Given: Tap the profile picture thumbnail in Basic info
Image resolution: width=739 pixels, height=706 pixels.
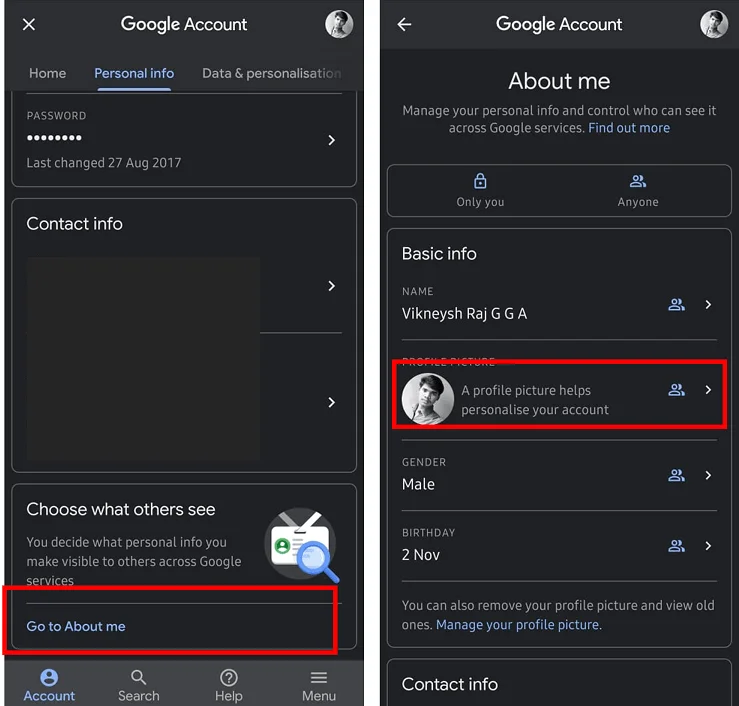Looking at the screenshot, I should pyautogui.click(x=427, y=399).
